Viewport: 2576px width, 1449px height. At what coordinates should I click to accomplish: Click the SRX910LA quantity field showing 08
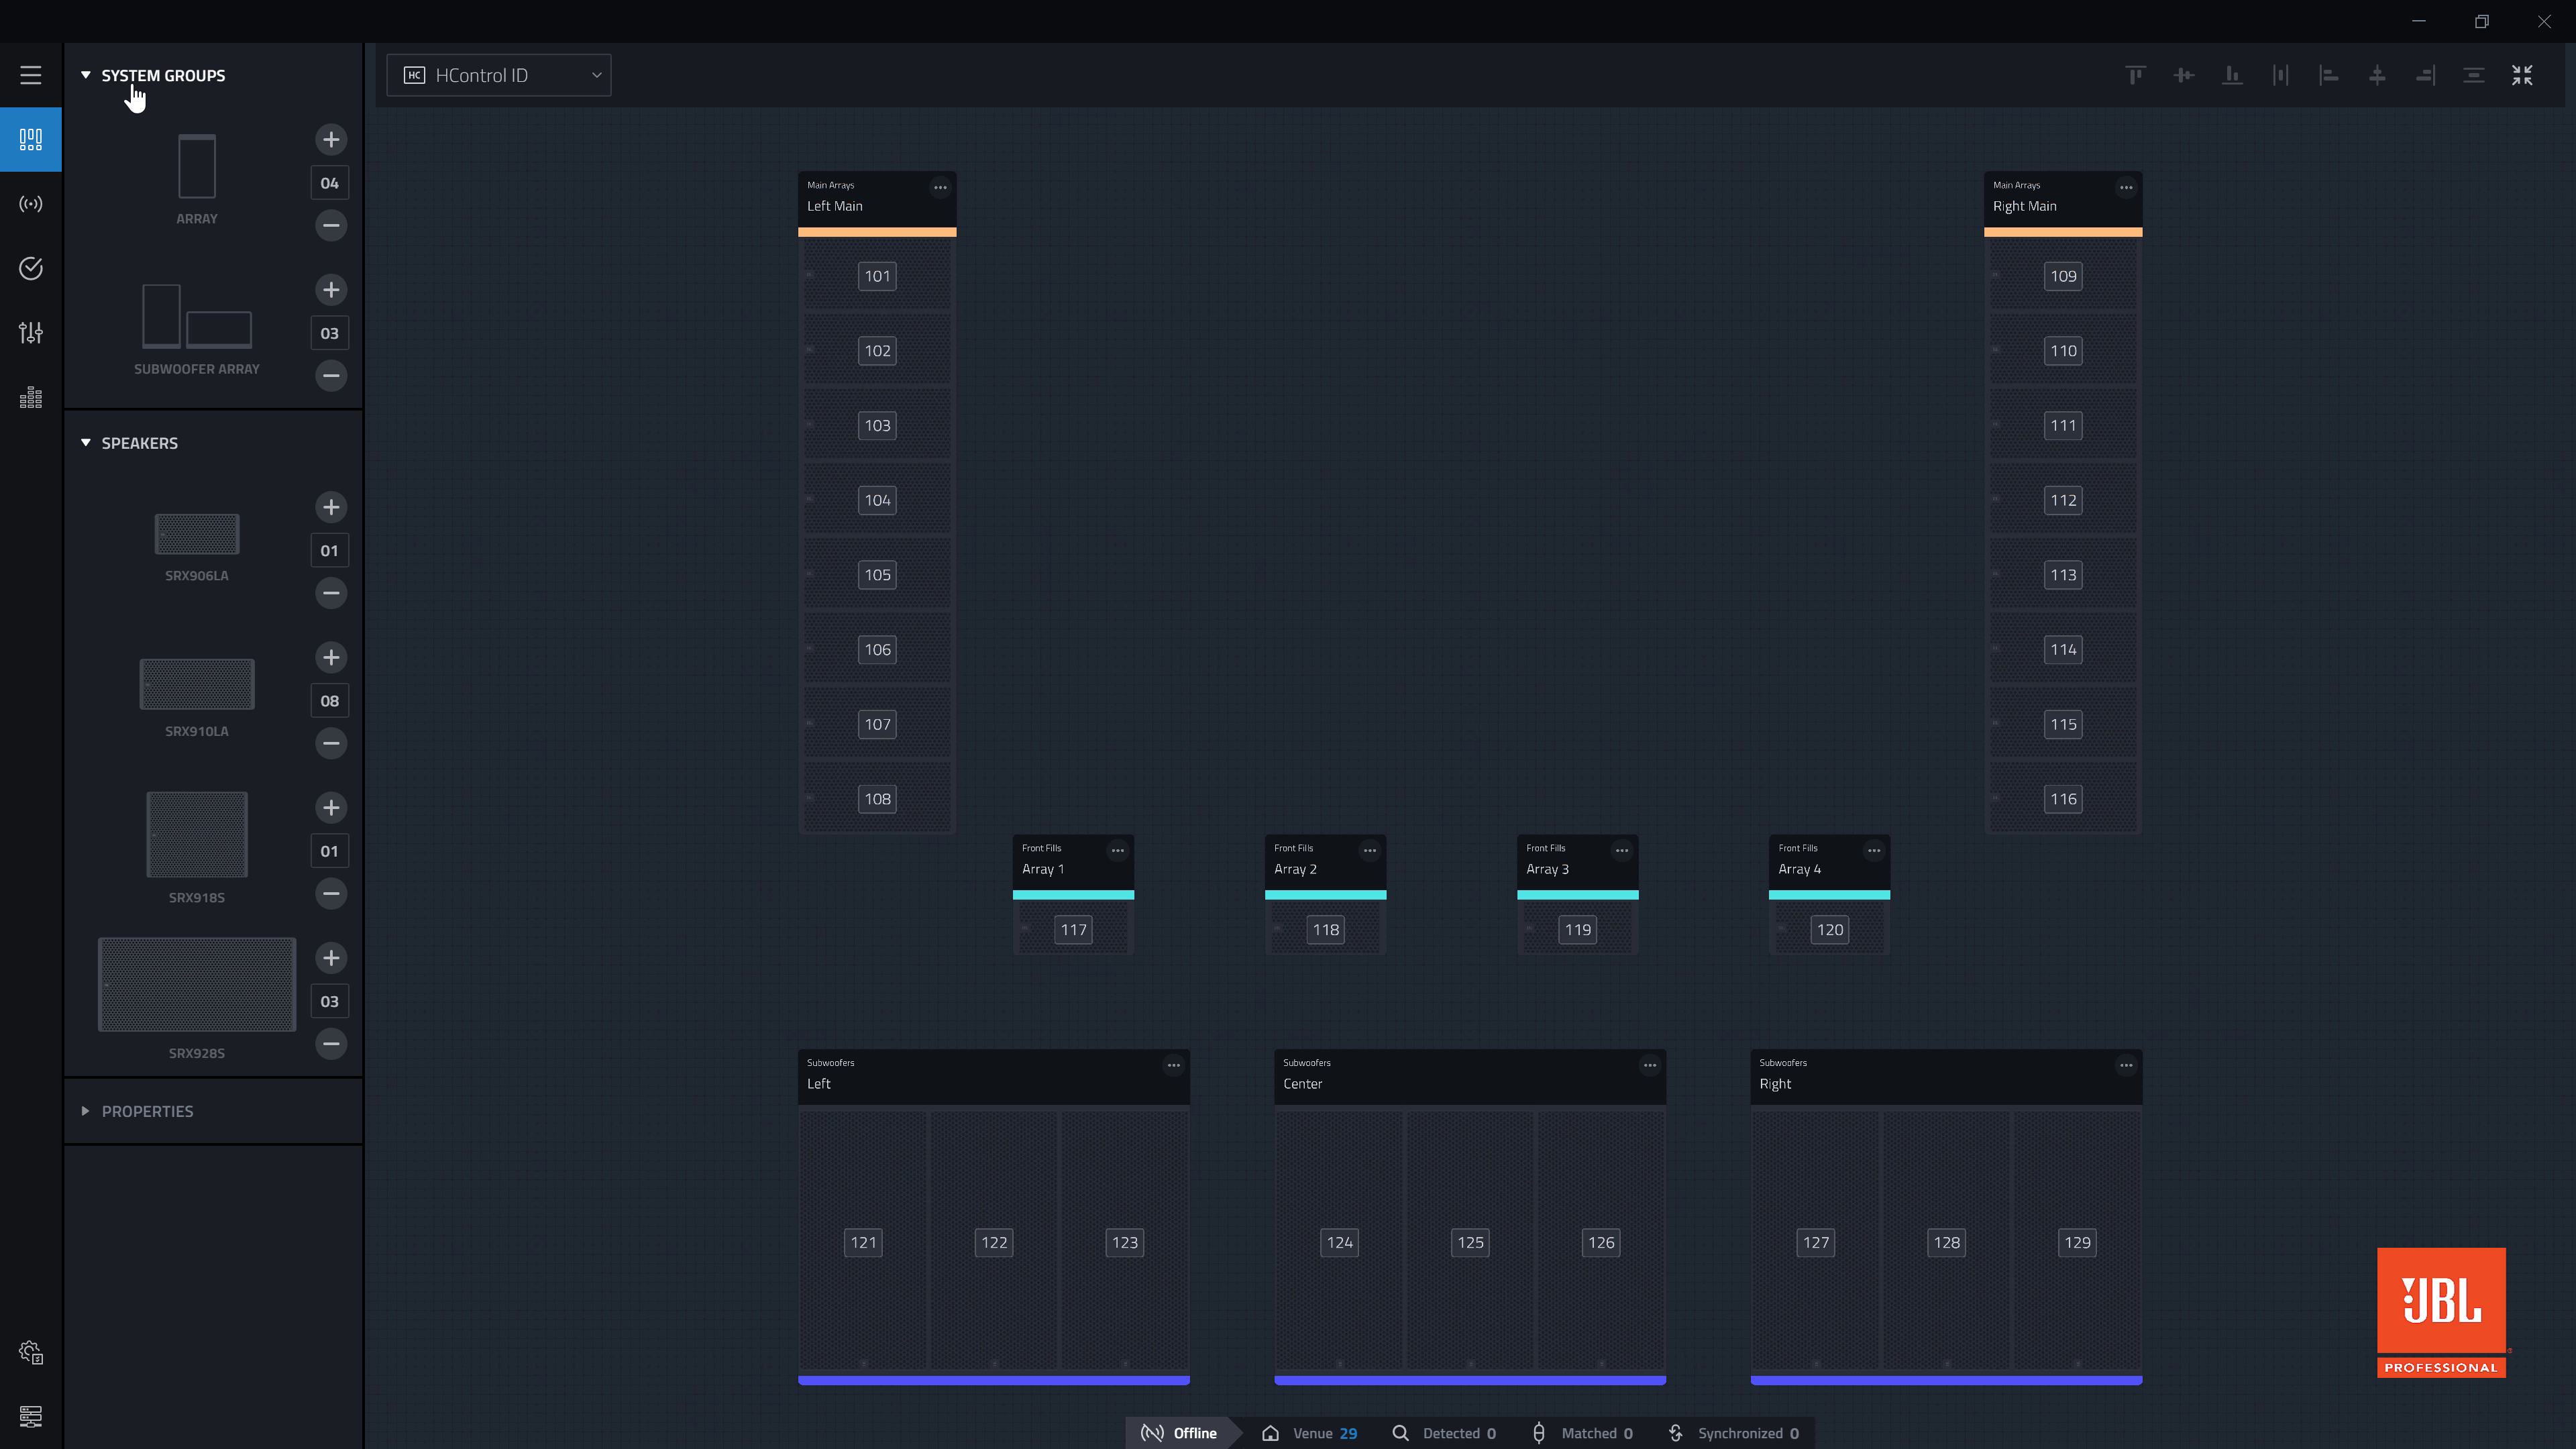(330, 701)
